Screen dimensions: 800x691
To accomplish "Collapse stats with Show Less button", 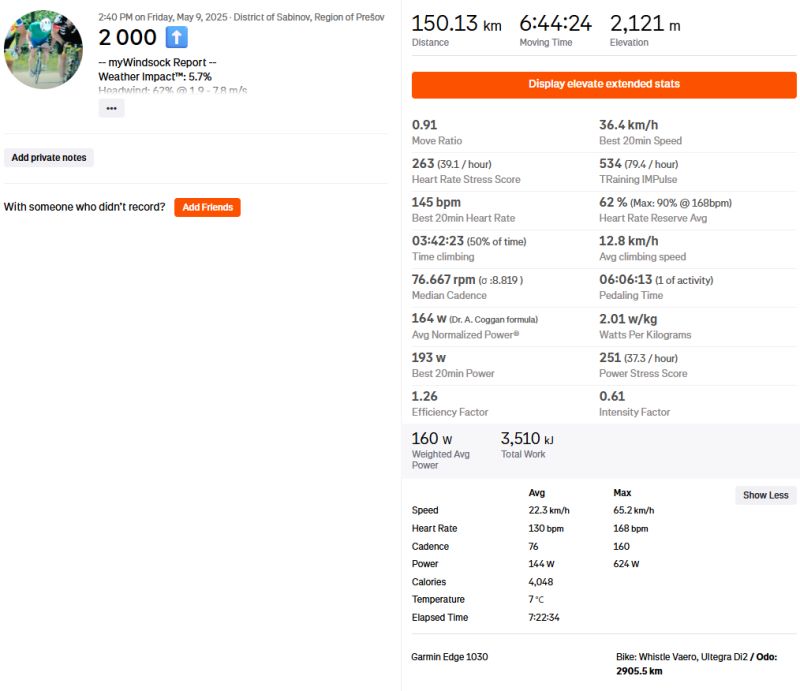I will pos(765,495).
